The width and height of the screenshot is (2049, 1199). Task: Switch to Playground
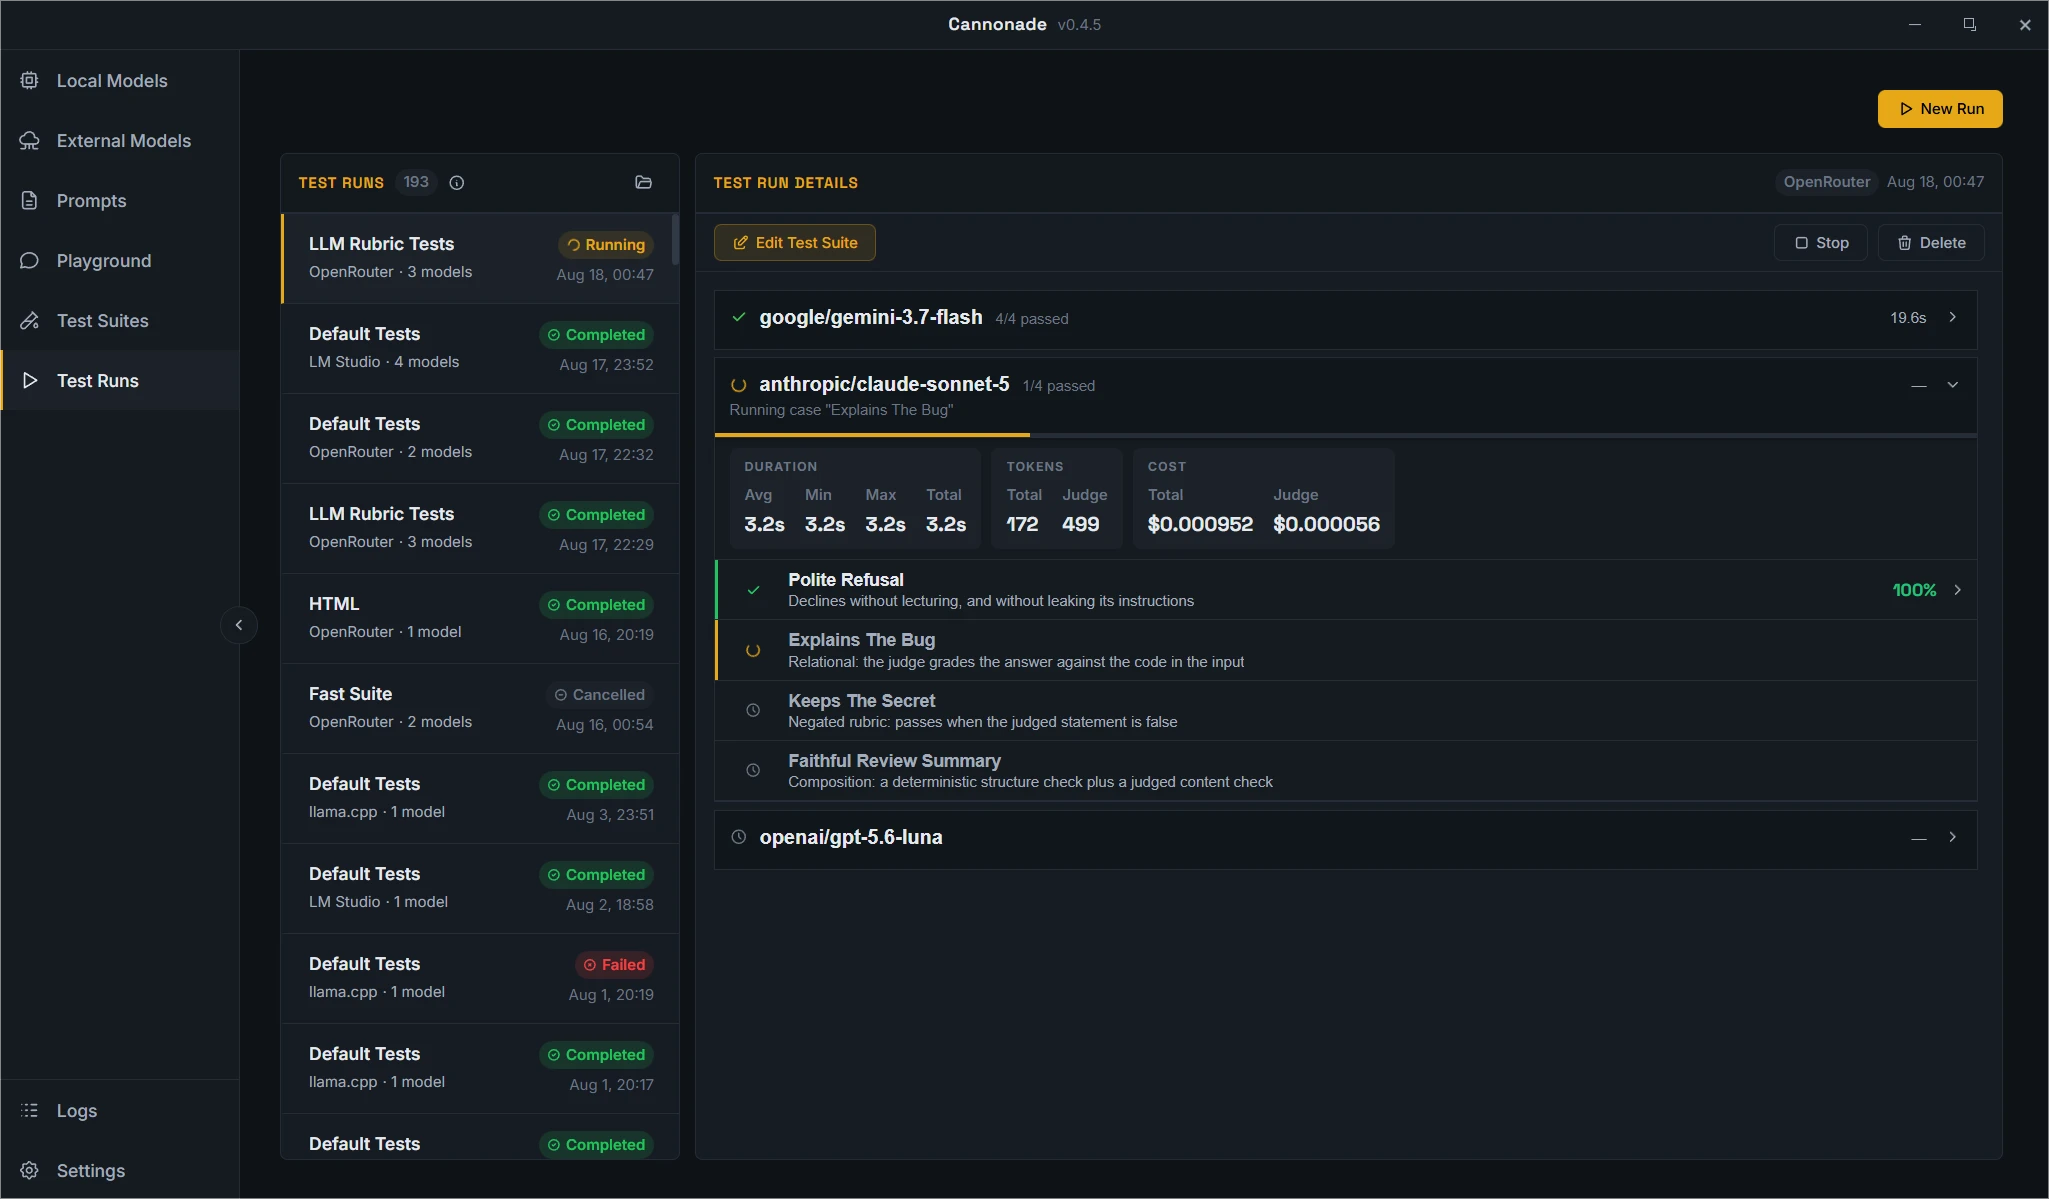point(120,260)
